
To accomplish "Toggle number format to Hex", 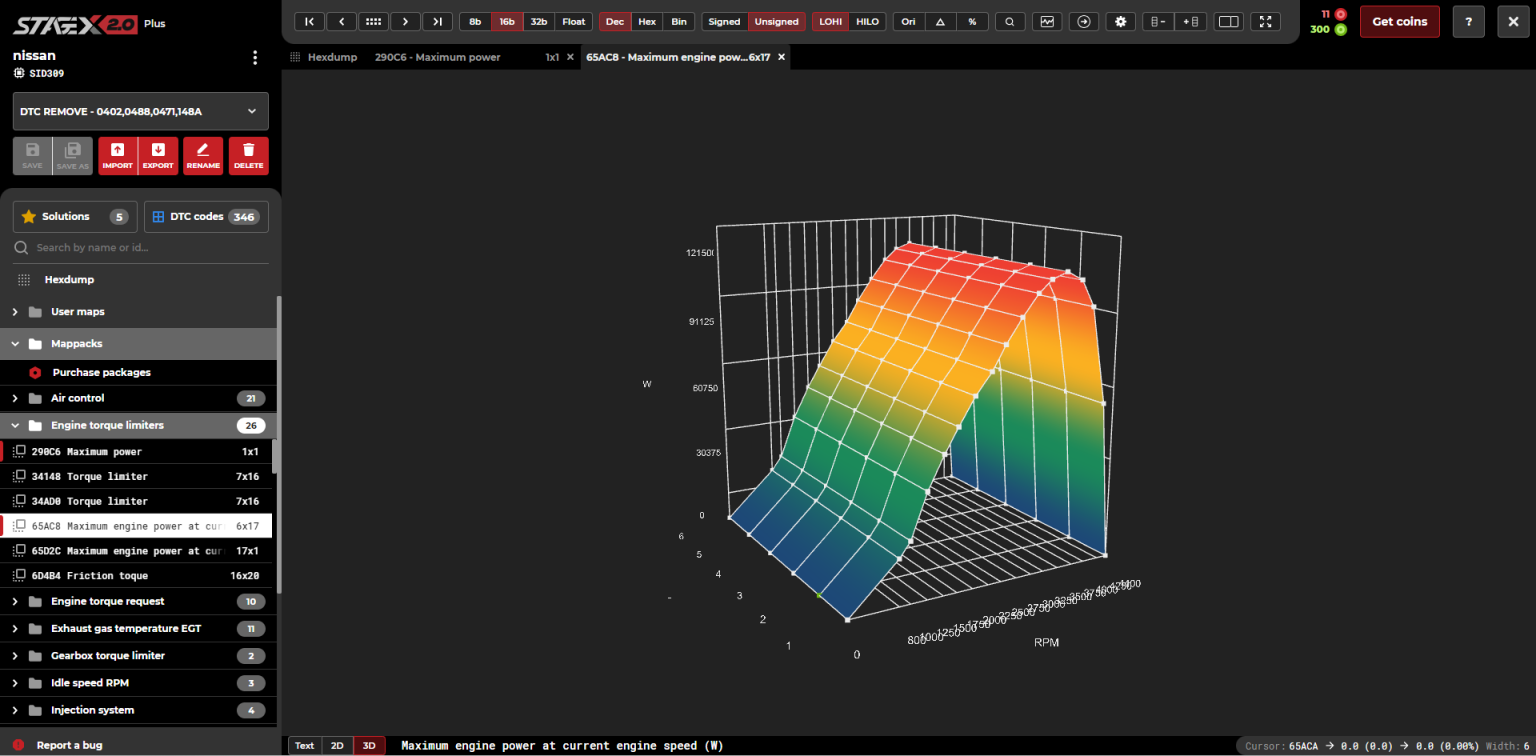I will [647, 21].
